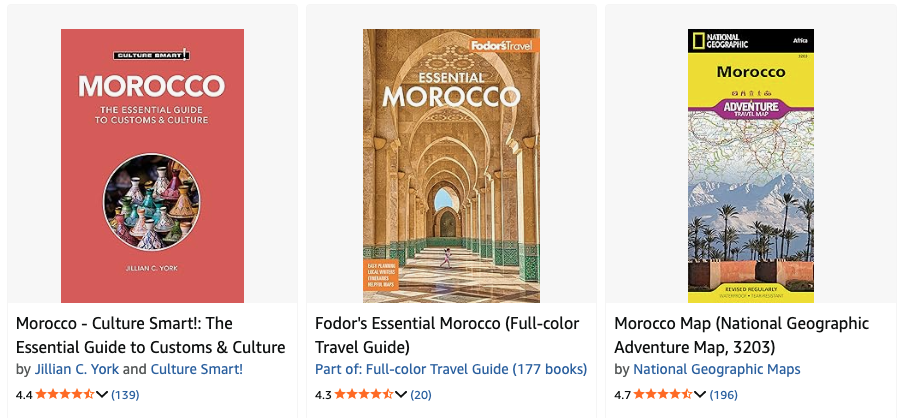Expand rating breakdown for Culture Smart book
Image resolution: width=904 pixels, height=418 pixels.
(x=102, y=394)
